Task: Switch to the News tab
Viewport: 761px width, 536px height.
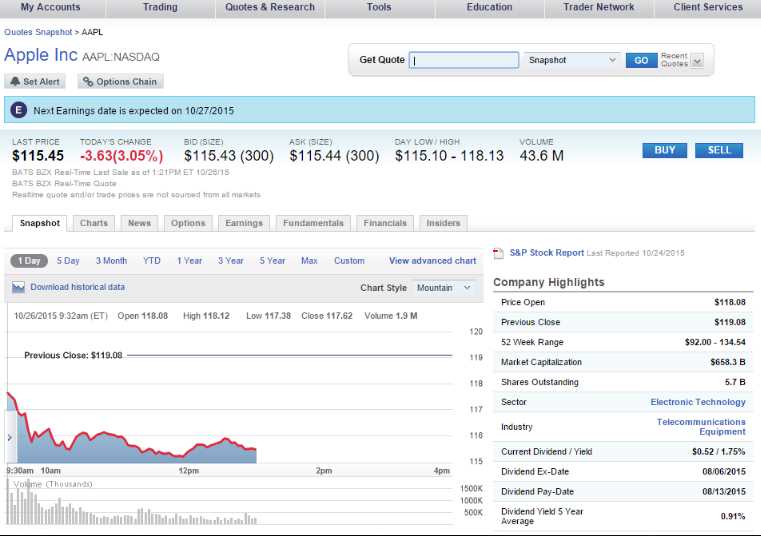Action: pyautogui.click(x=139, y=223)
